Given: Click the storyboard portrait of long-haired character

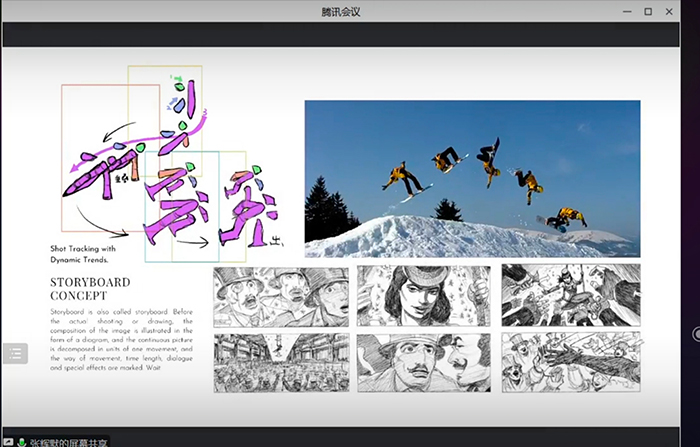Looking at the screenshot, I should tap(424, 296).
